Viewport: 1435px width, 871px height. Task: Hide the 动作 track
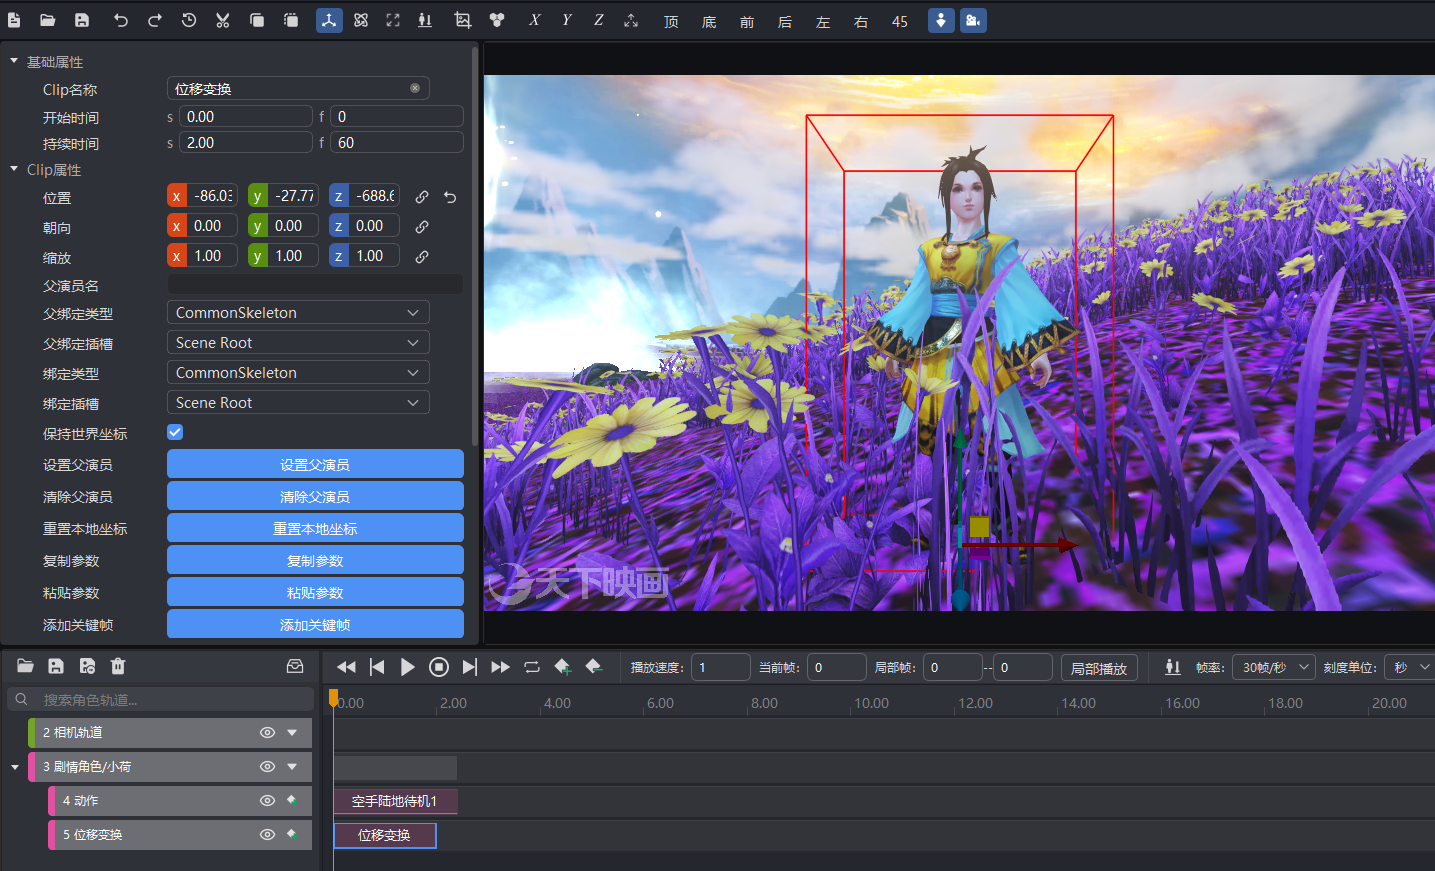click(x=267, y=801)
